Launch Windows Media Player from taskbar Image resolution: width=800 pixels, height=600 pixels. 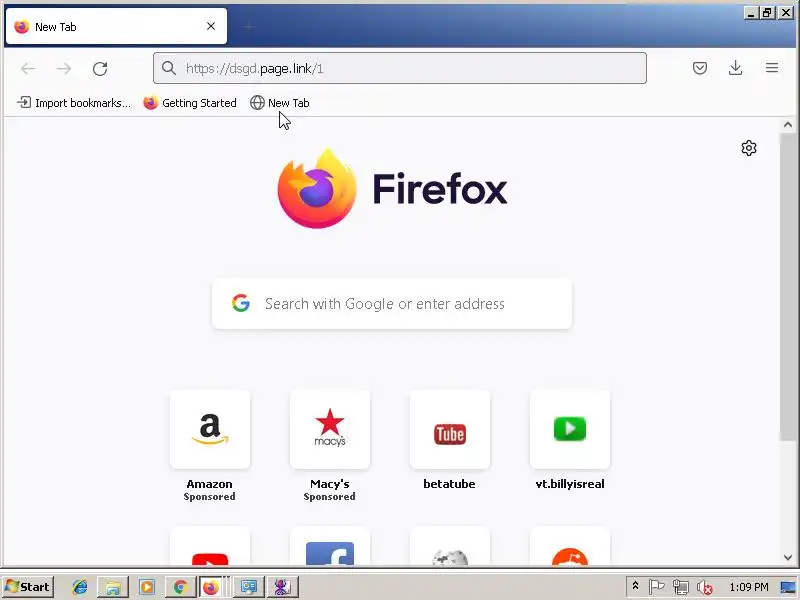tap(147, 587)
